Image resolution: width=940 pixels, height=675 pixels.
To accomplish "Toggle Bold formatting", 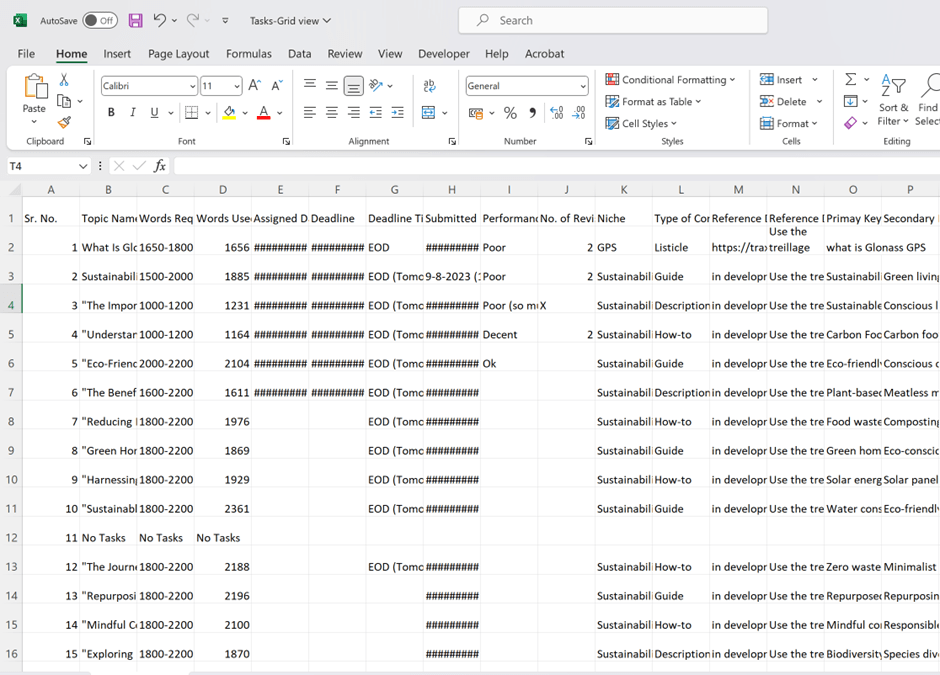I will tap(111, 112).
